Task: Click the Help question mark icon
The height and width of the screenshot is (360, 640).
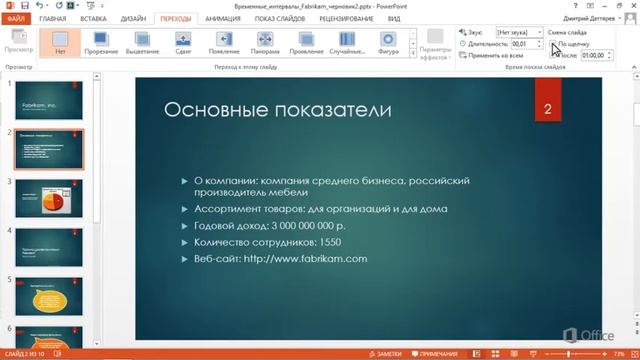Action: (576, 6)
